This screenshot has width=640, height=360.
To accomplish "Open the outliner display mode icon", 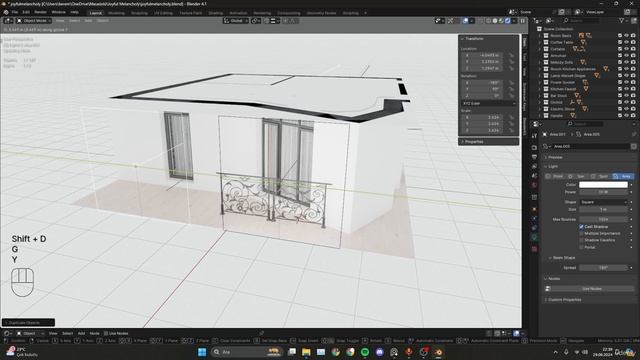I will 549,20.
